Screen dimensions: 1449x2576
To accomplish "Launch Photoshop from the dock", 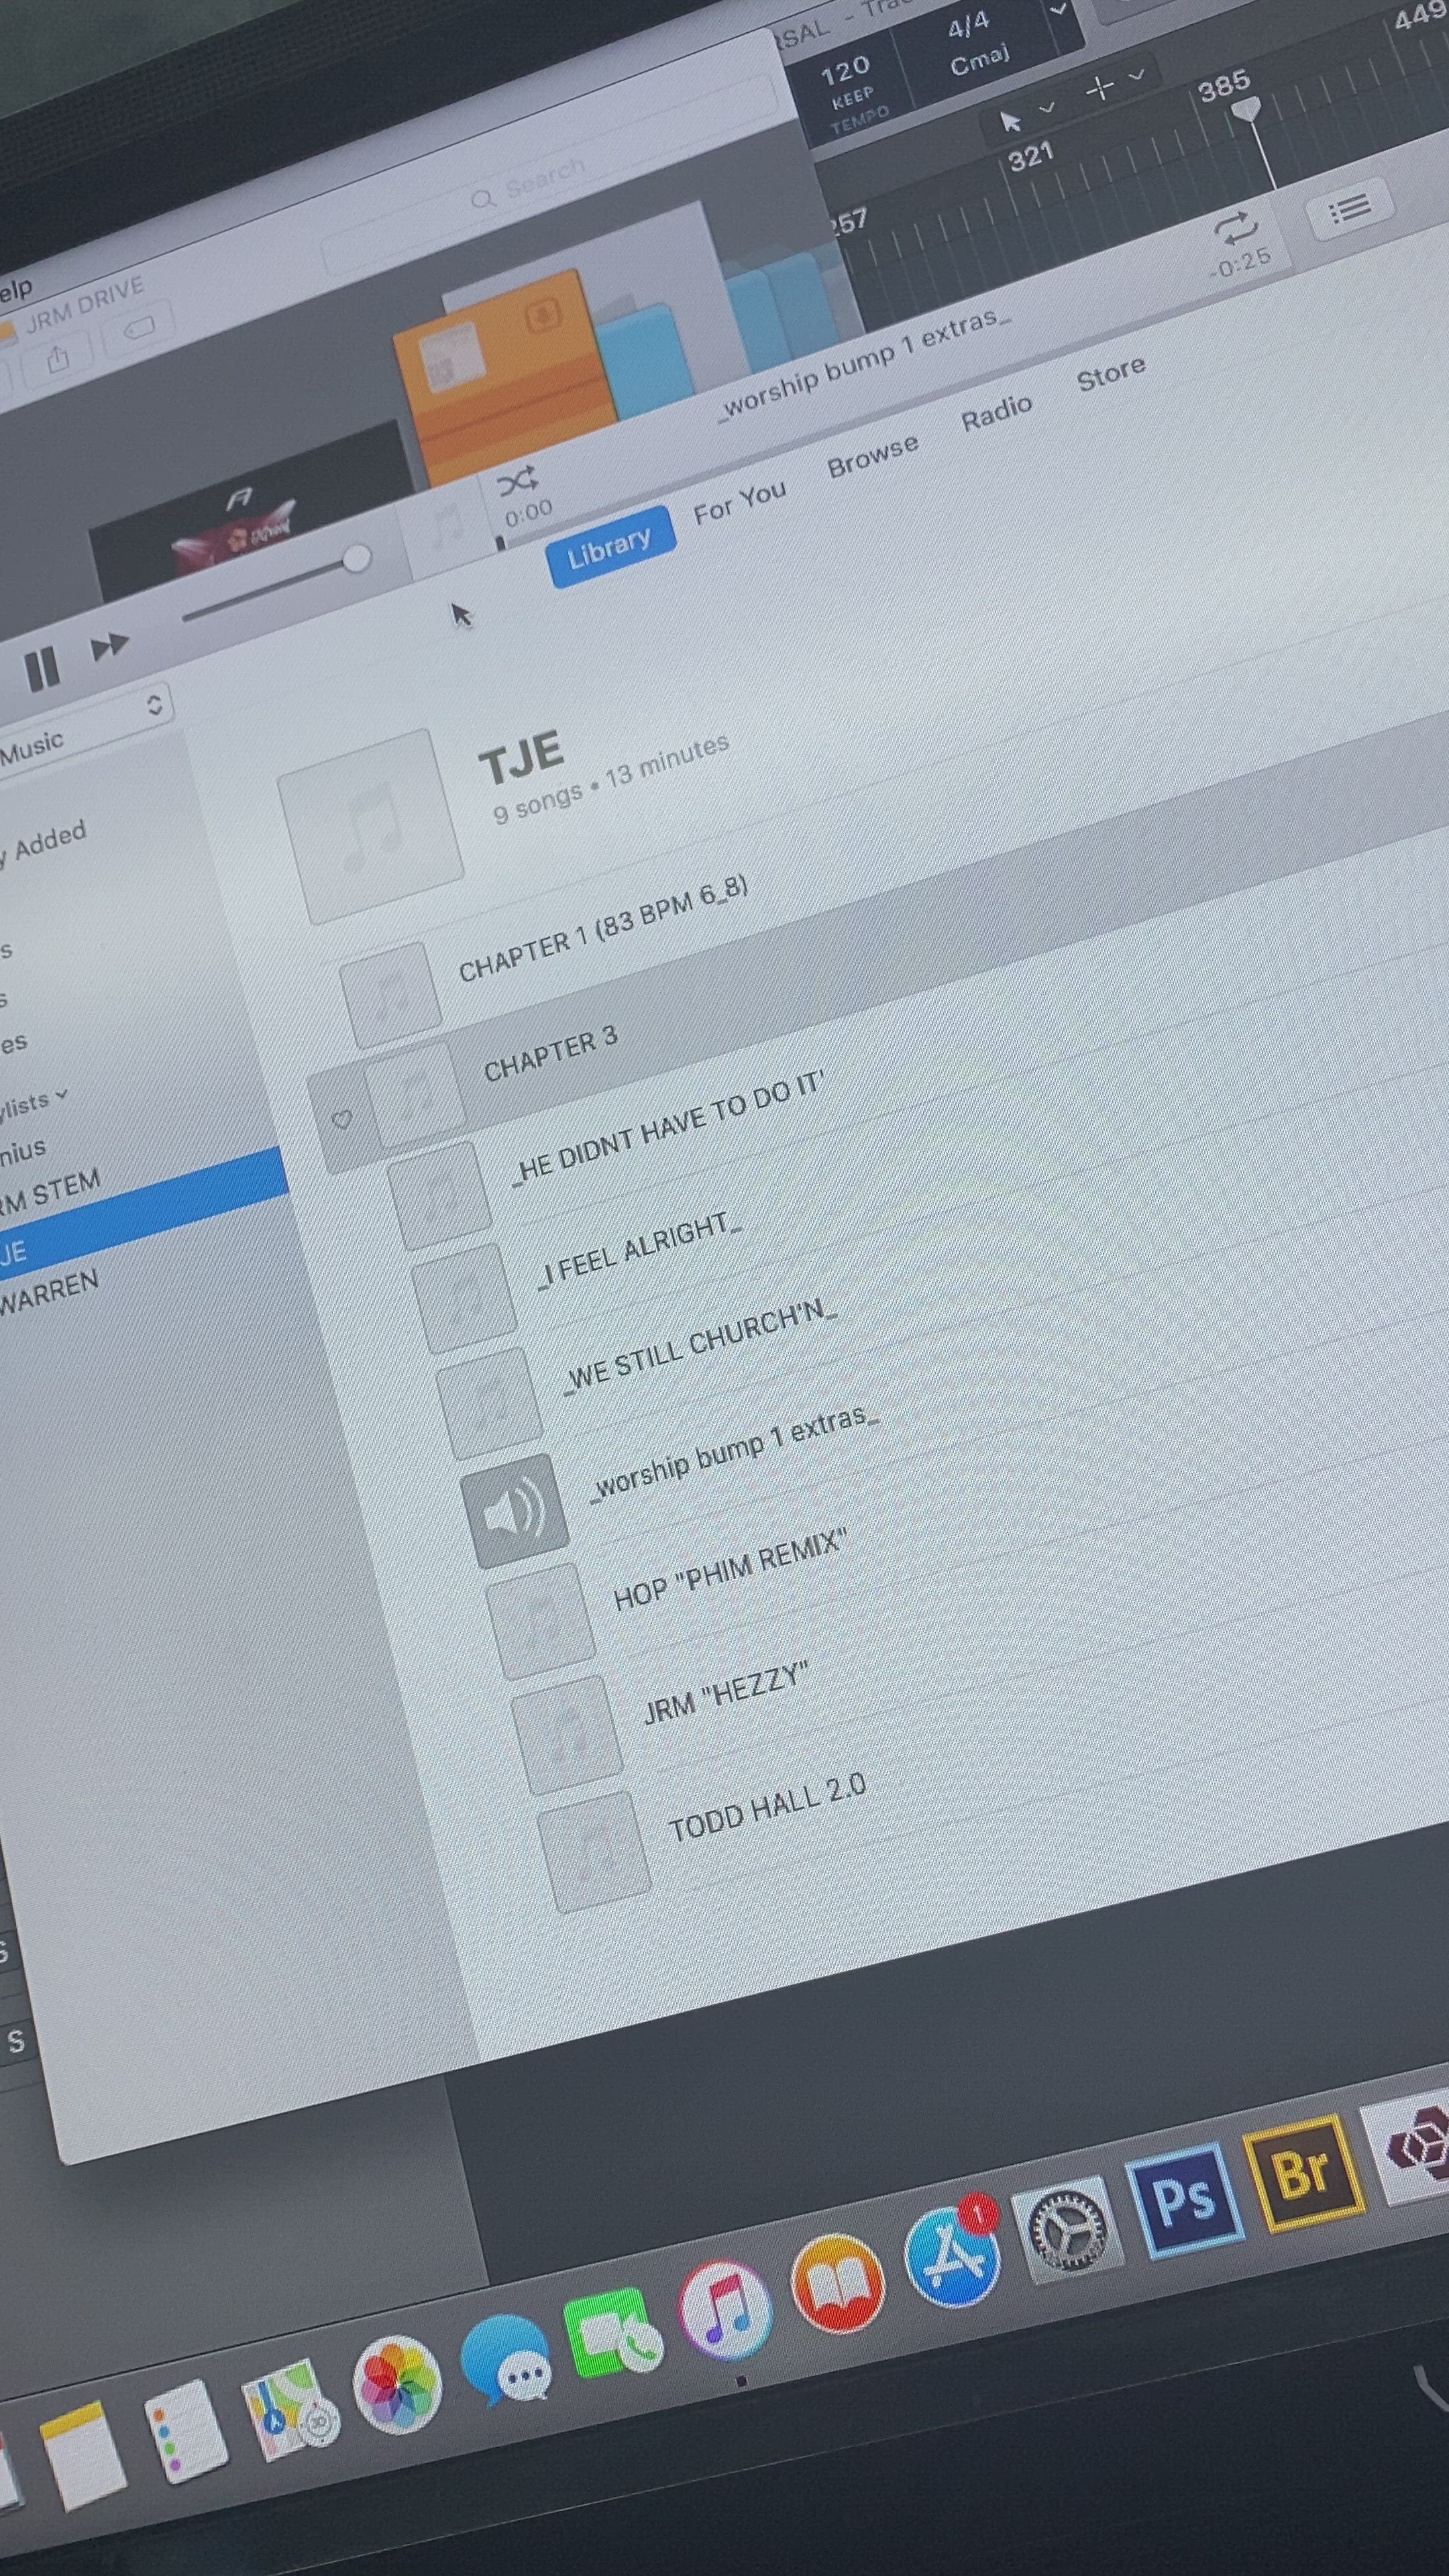I will [x=1183, y=2201].
